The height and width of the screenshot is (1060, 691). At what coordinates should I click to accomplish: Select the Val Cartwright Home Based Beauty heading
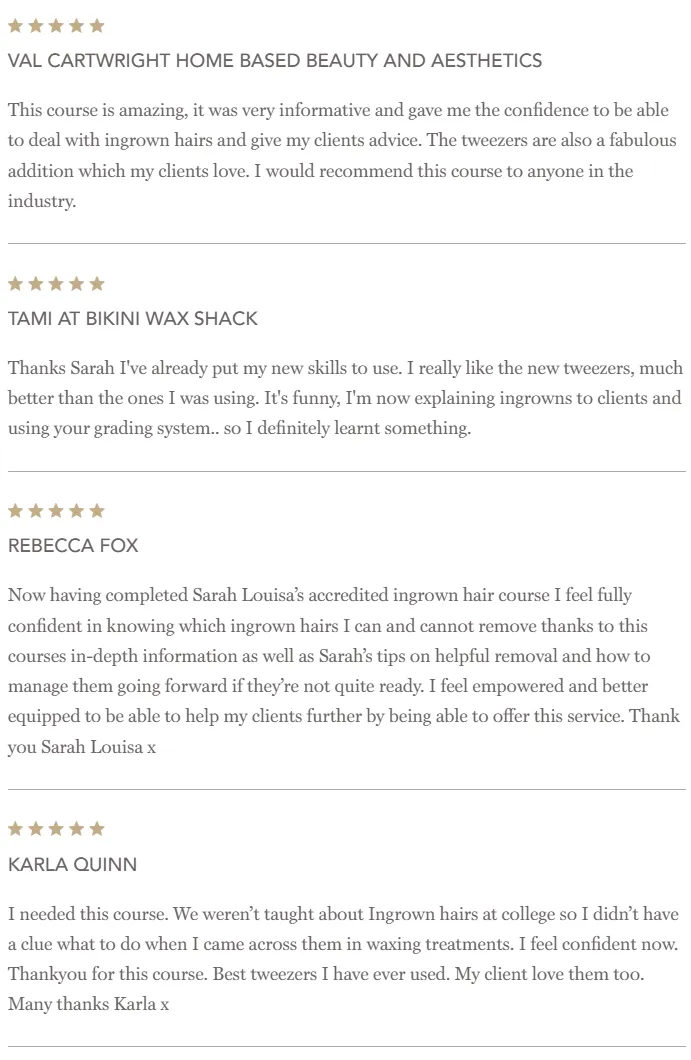tap(275, 60)
